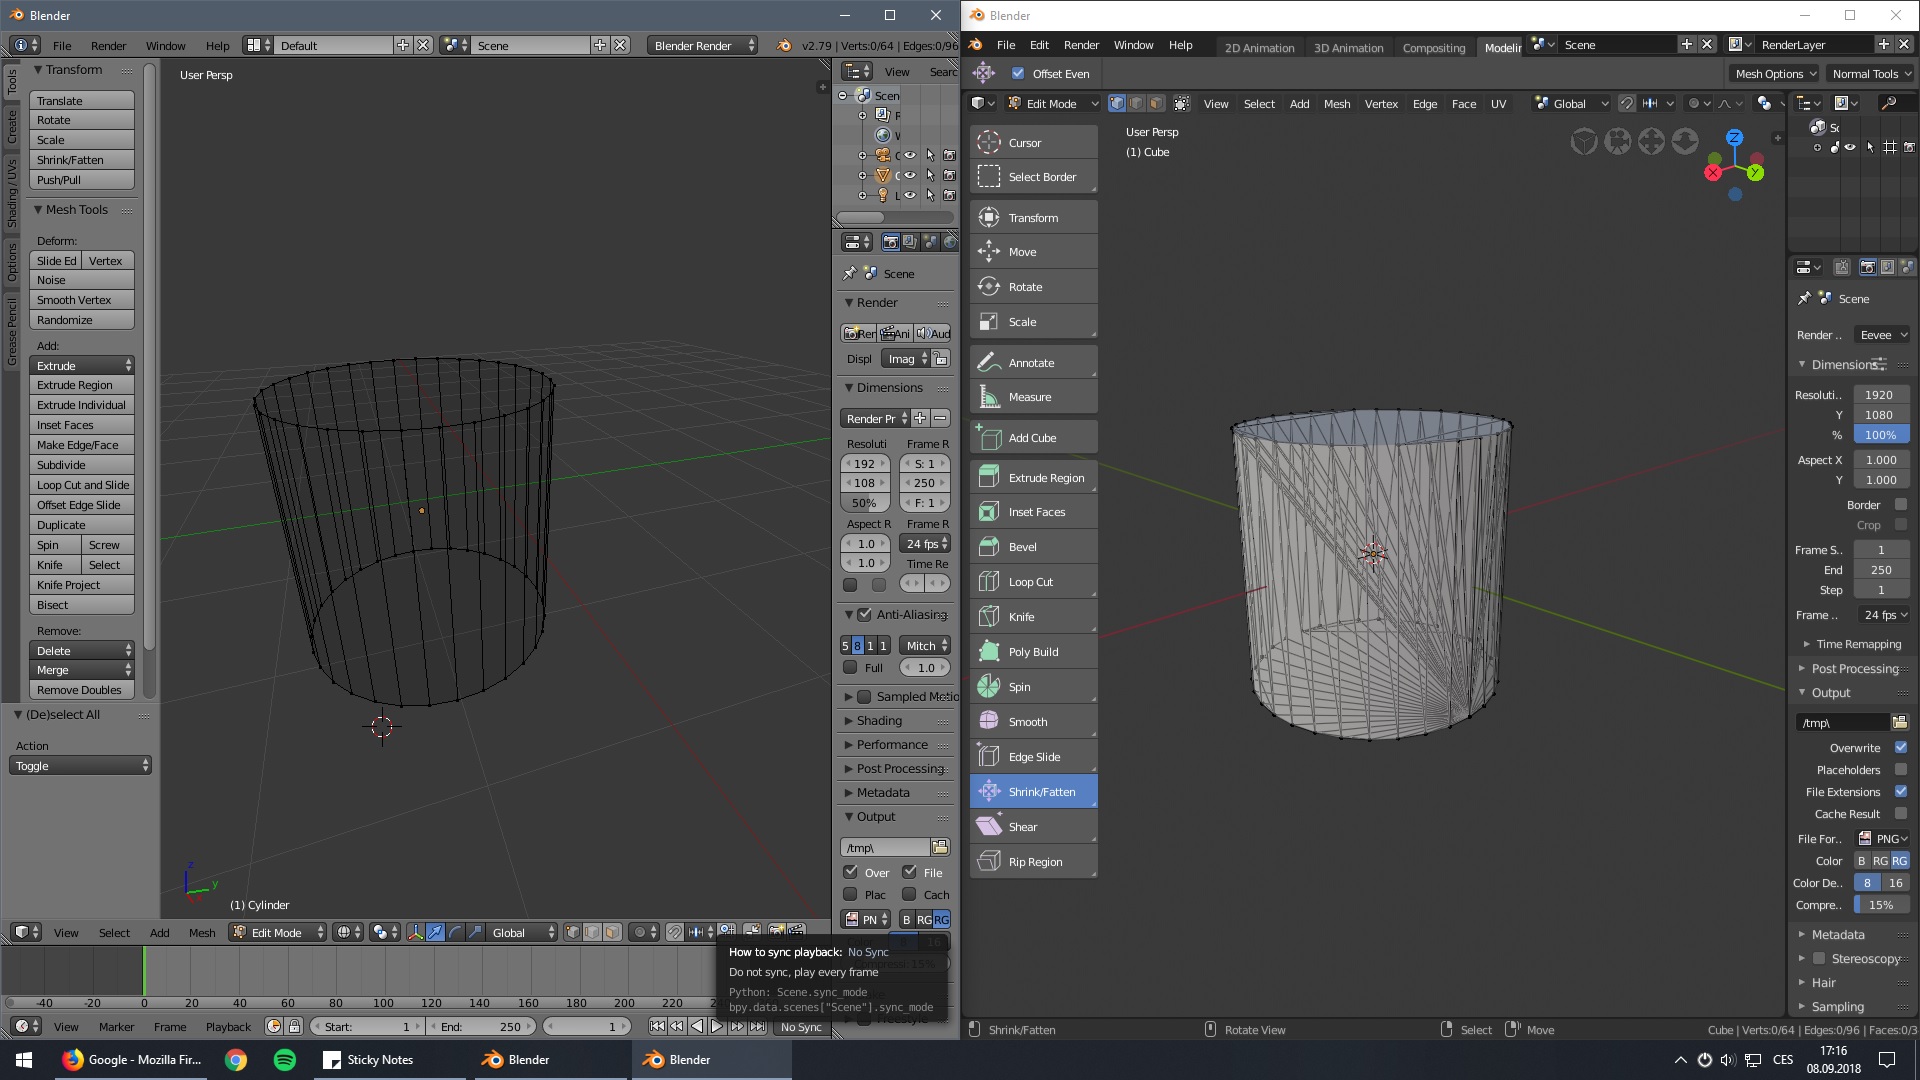Activate the Annotate tool
1920x1080 pixels.
point(1033,363)
